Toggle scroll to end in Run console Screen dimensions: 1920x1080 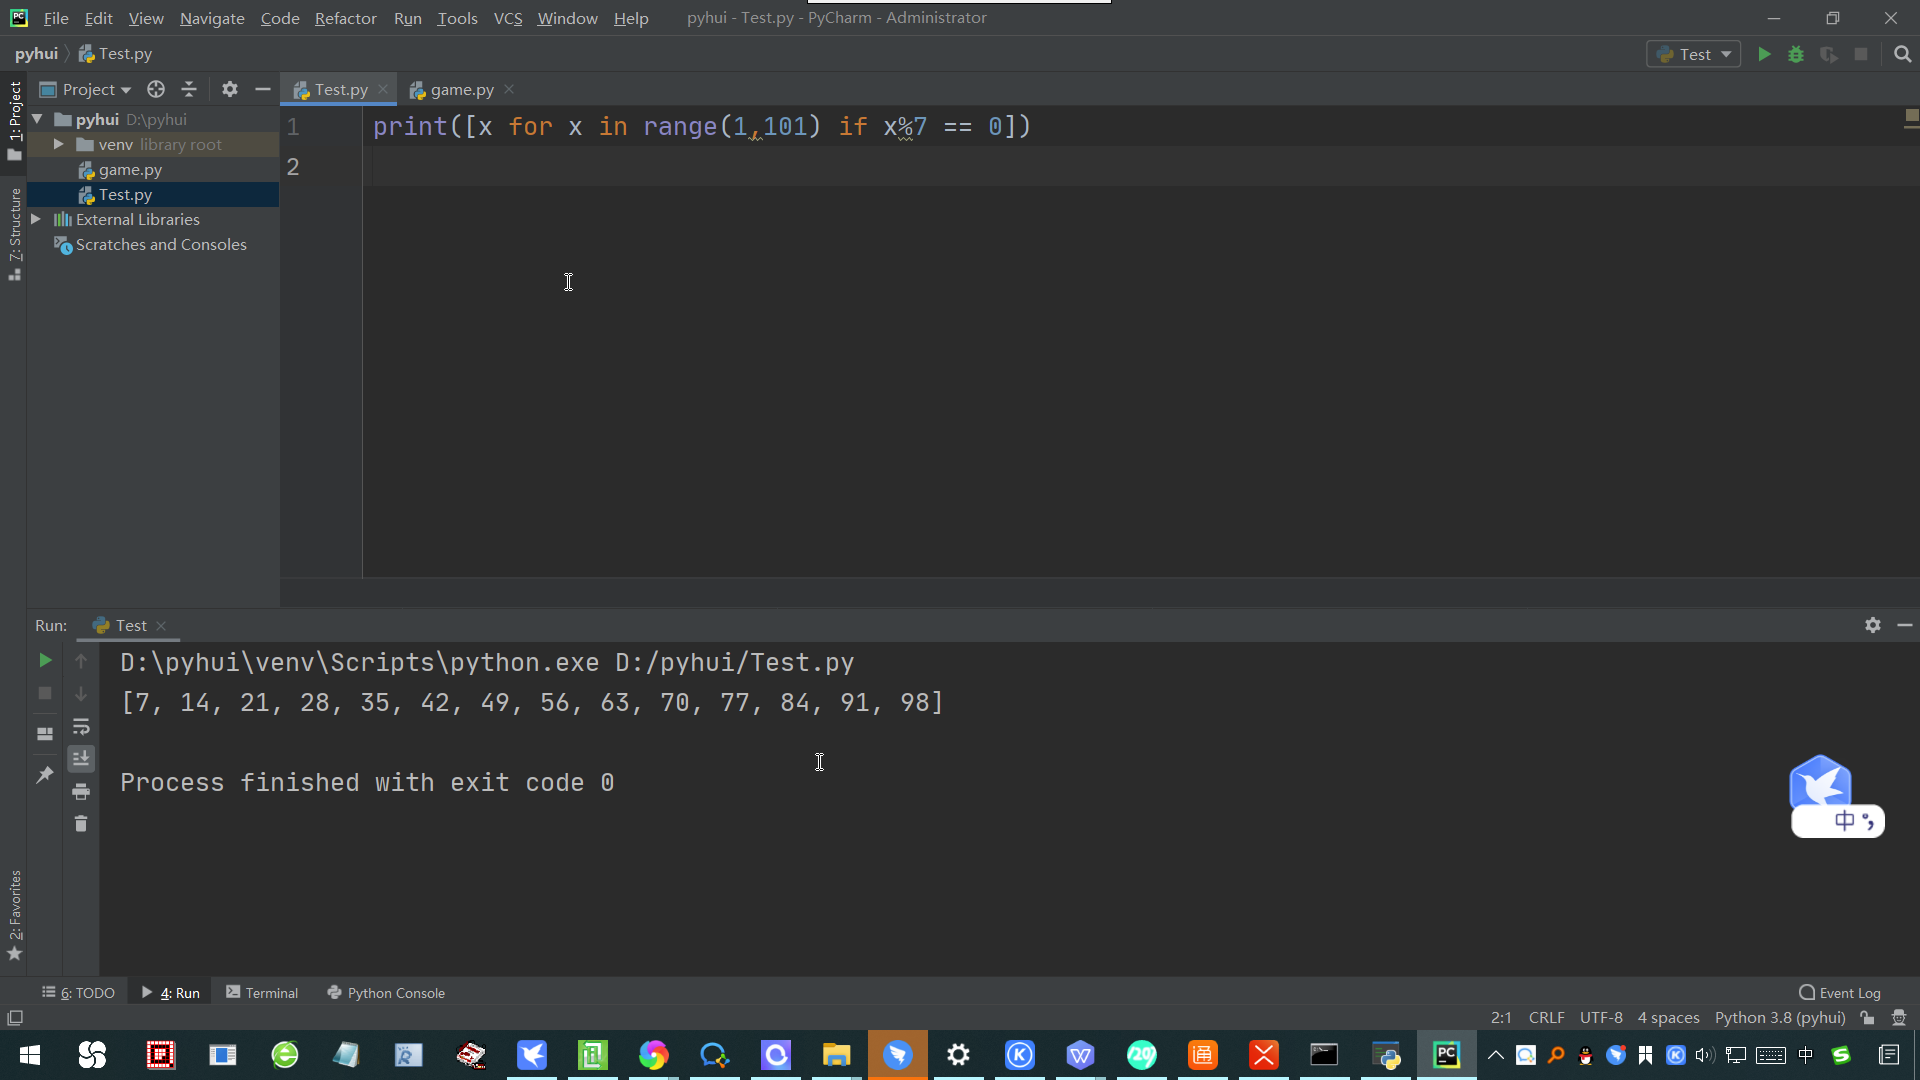(81, 759)
